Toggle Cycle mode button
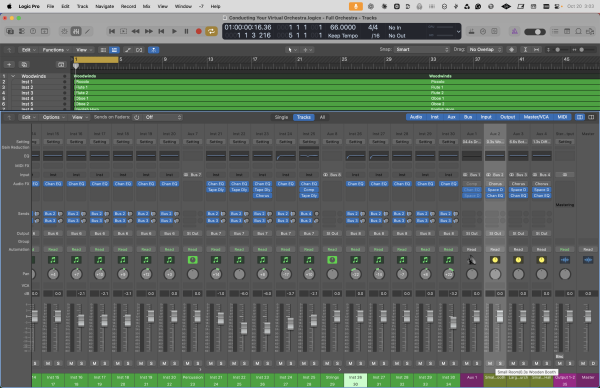 211,31
